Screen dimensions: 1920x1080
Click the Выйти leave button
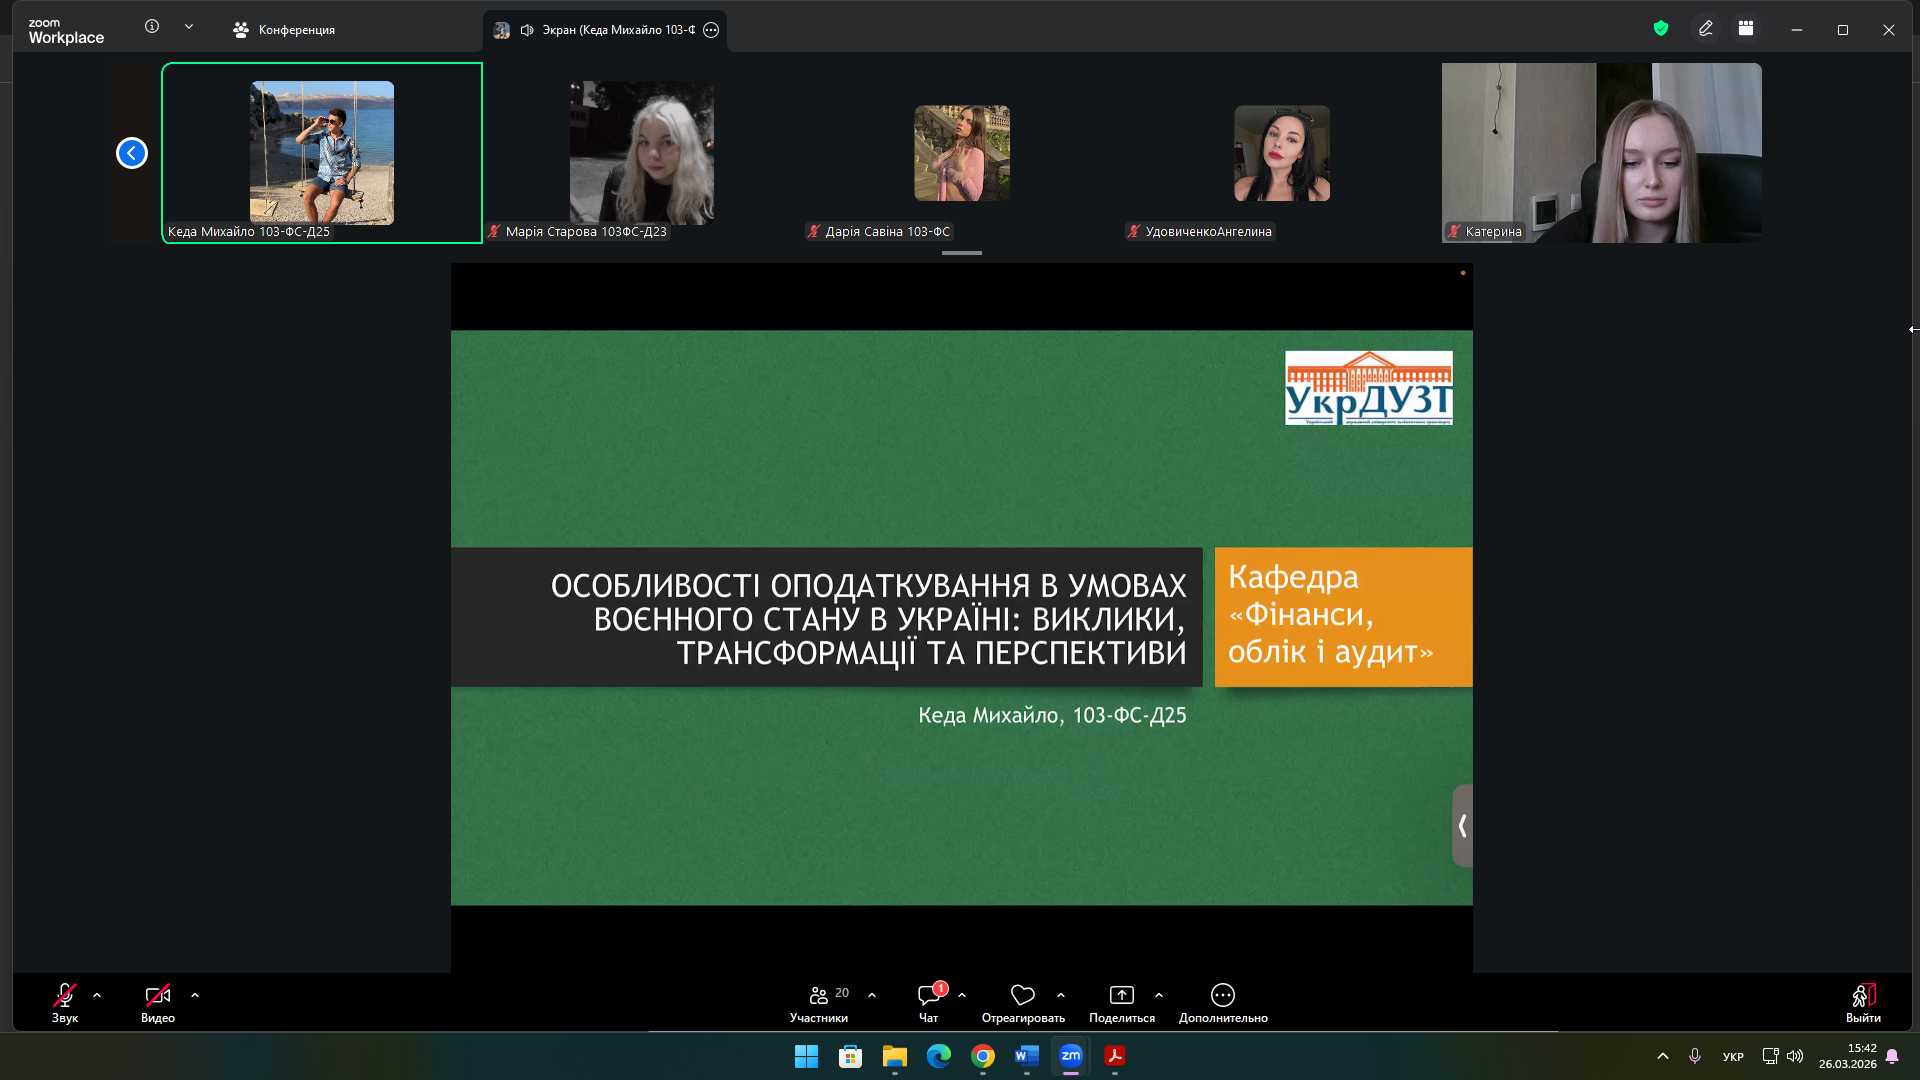pos(1863,1003)
